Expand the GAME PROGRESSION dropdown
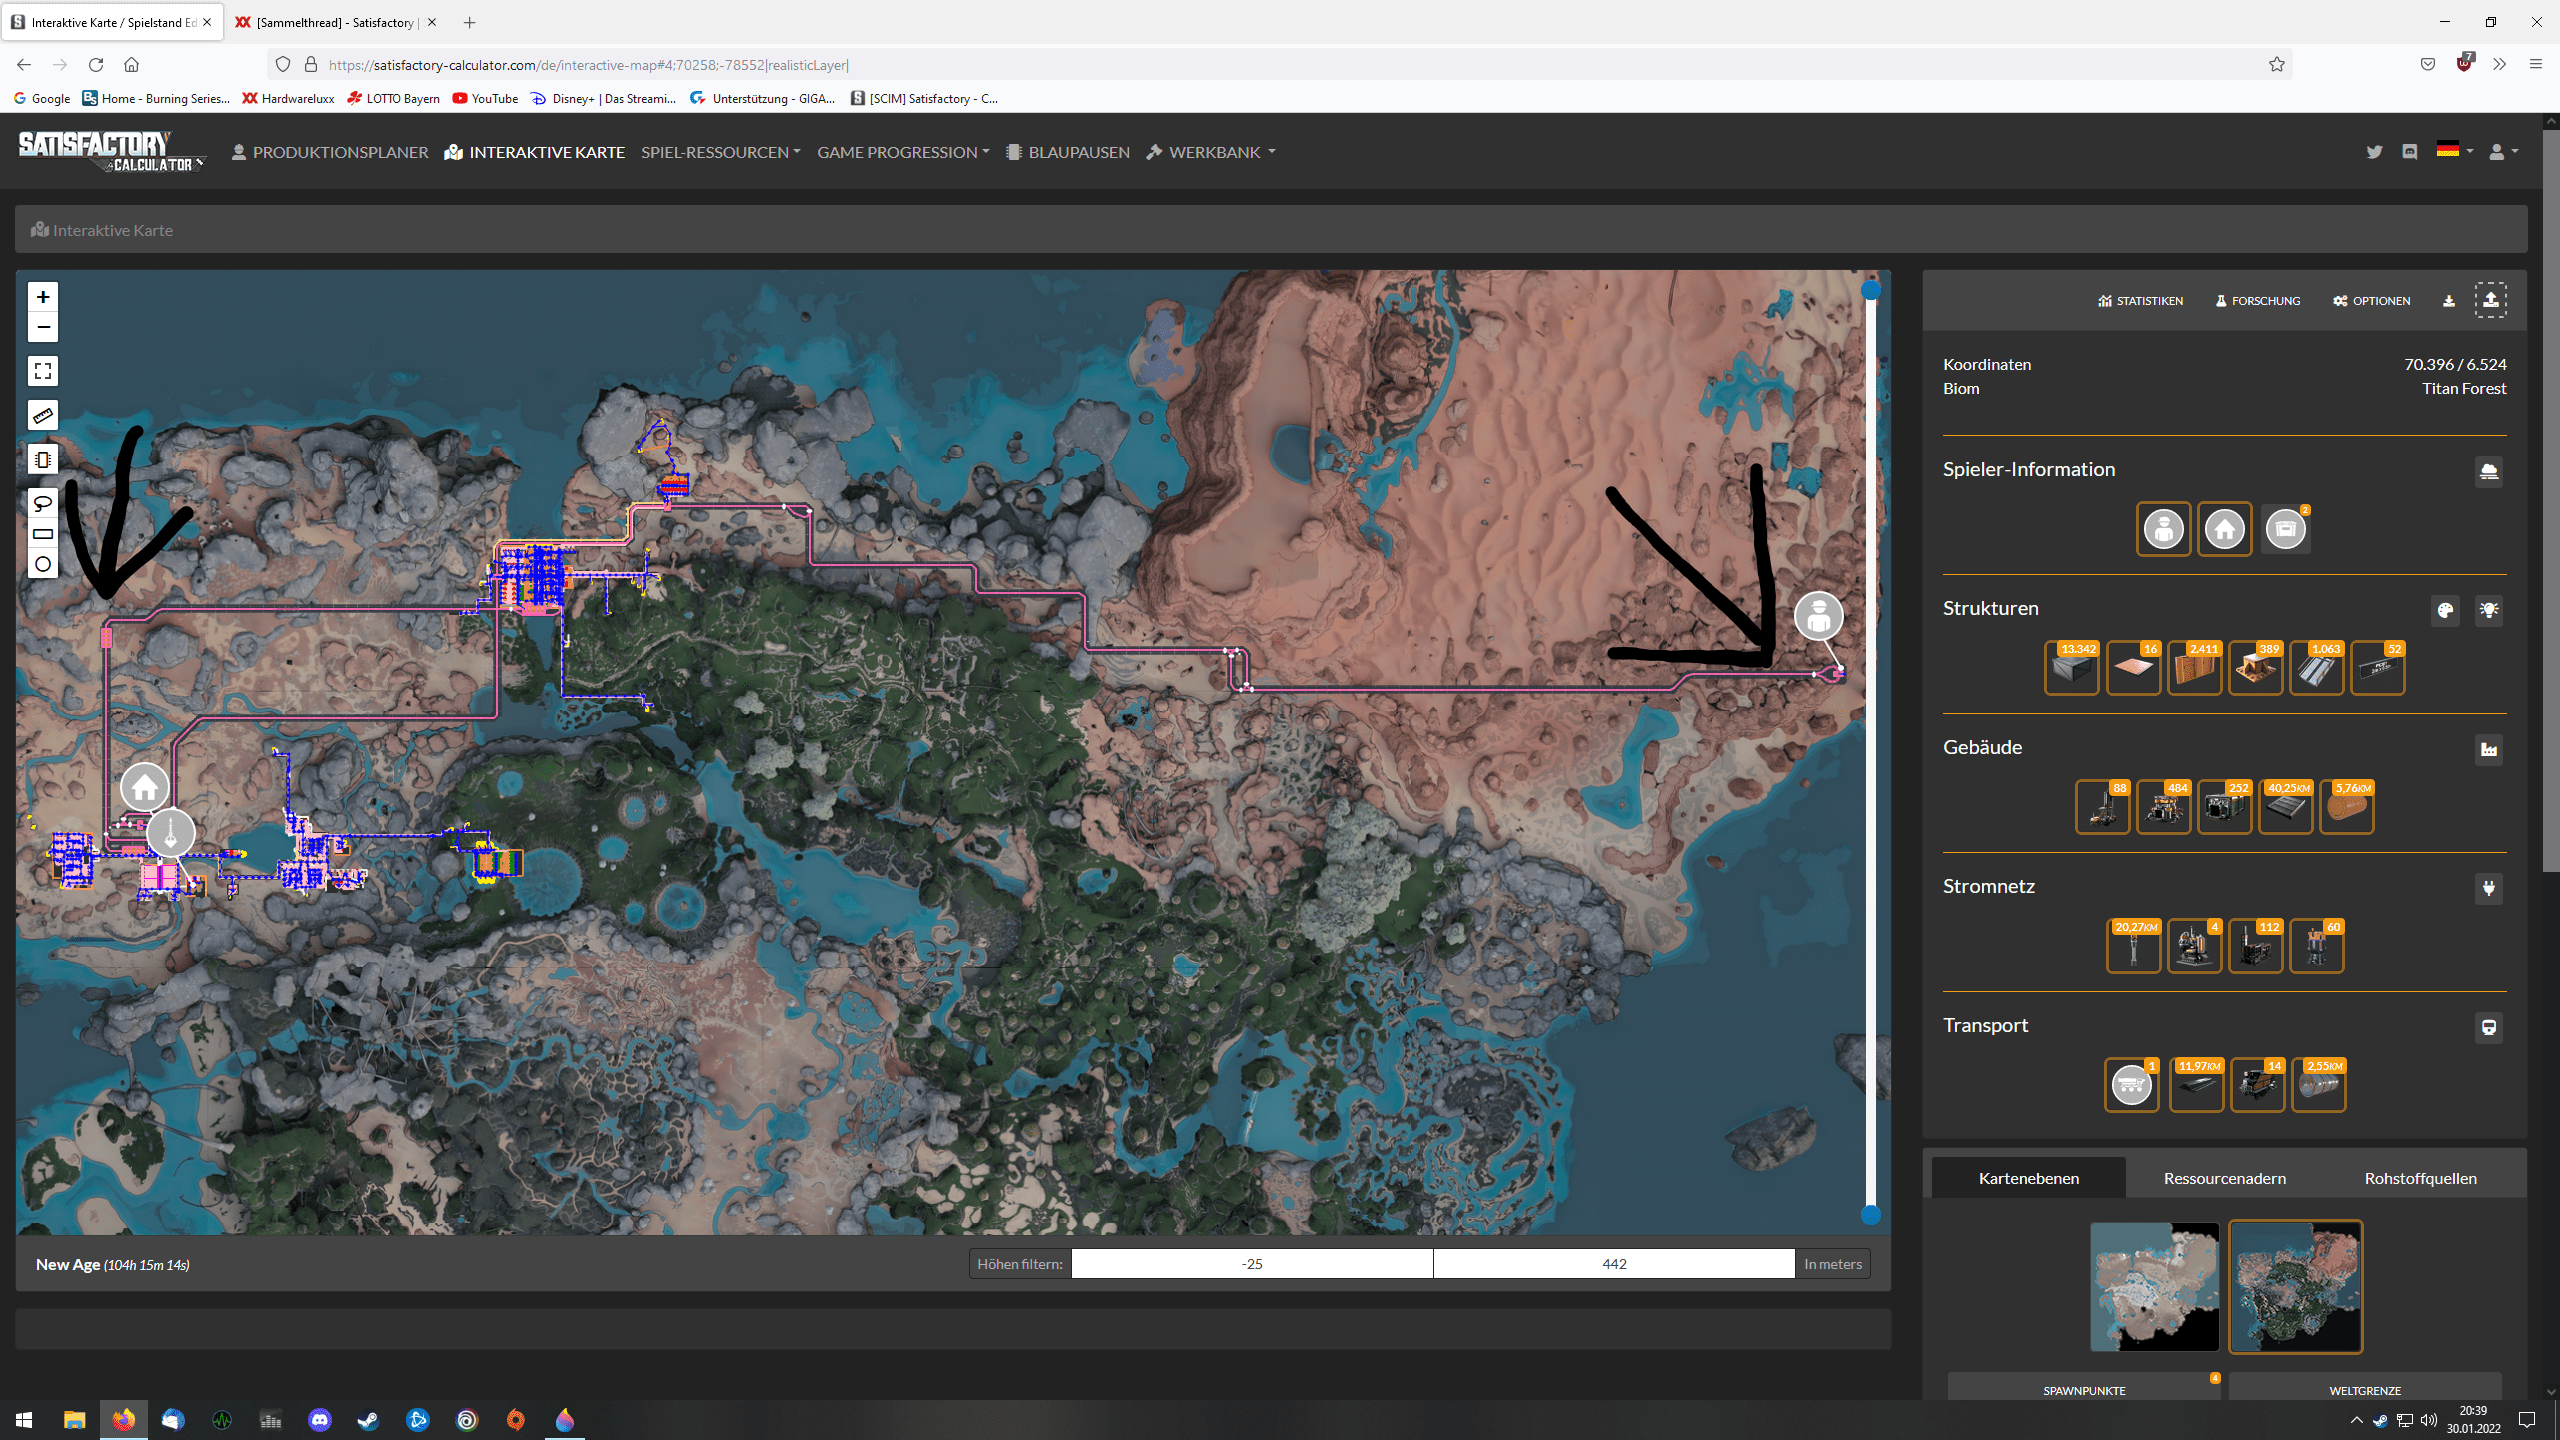The image size is (2560, 1440). [903, 152]
